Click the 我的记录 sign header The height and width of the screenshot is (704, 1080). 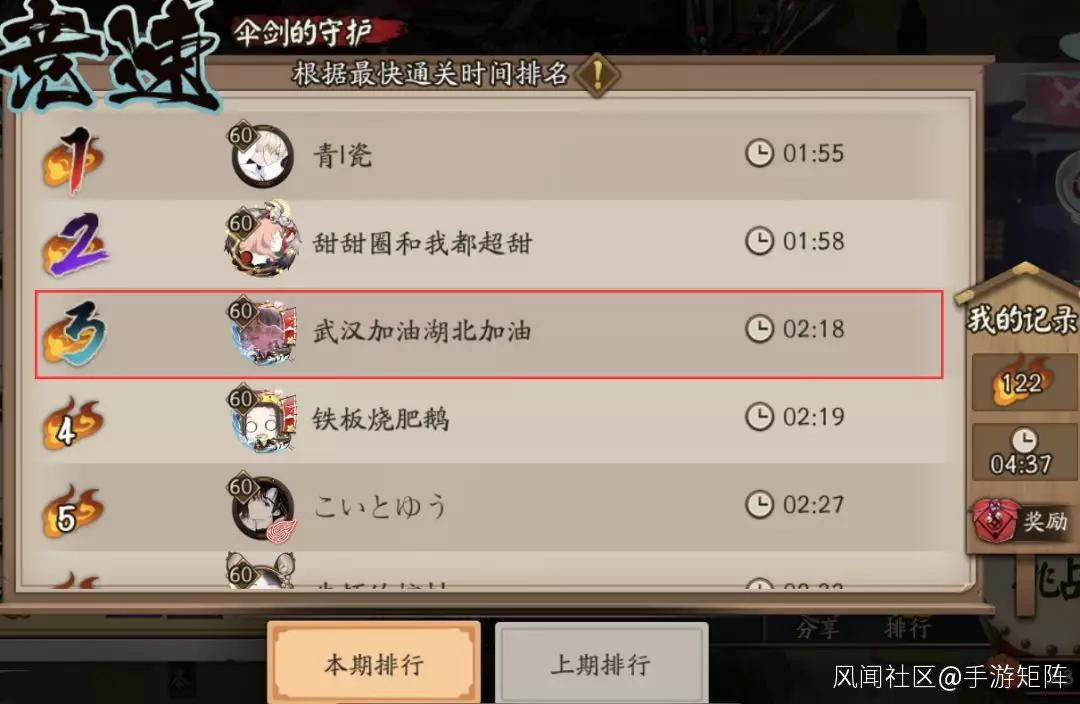click(1021, 319)
